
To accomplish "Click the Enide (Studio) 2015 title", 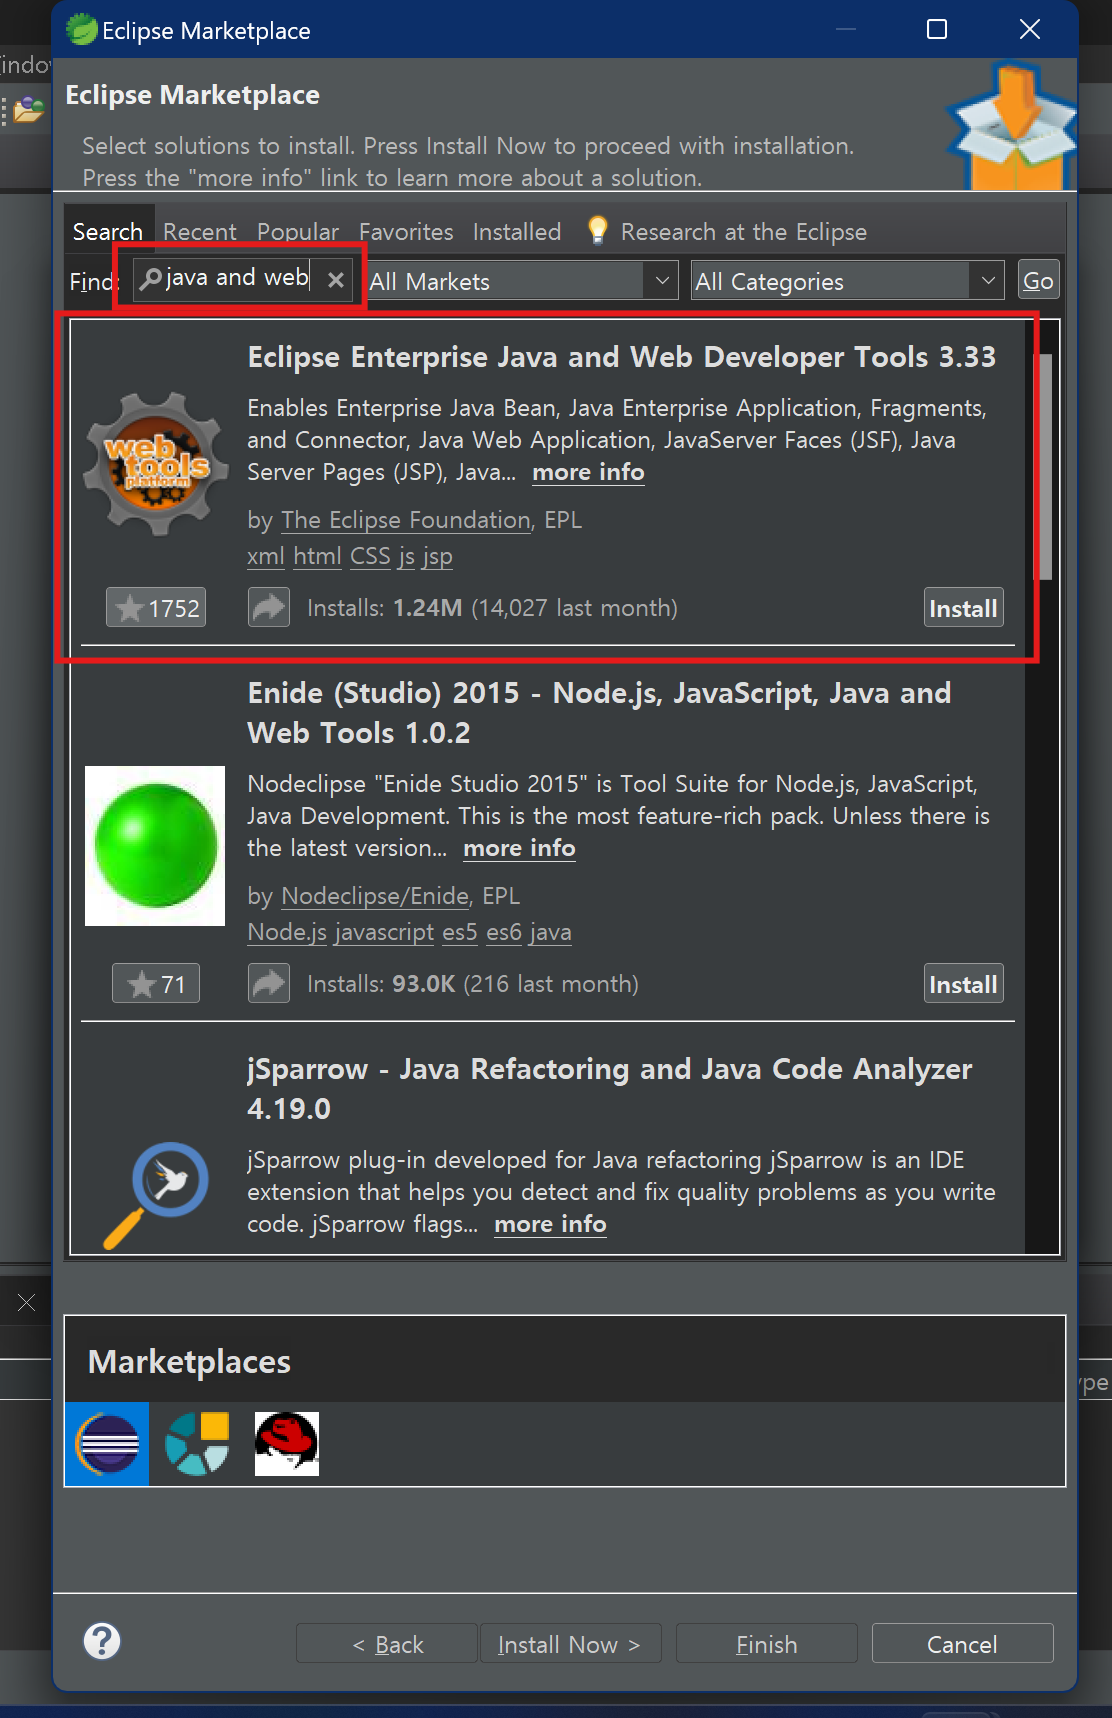I will 599,713.
